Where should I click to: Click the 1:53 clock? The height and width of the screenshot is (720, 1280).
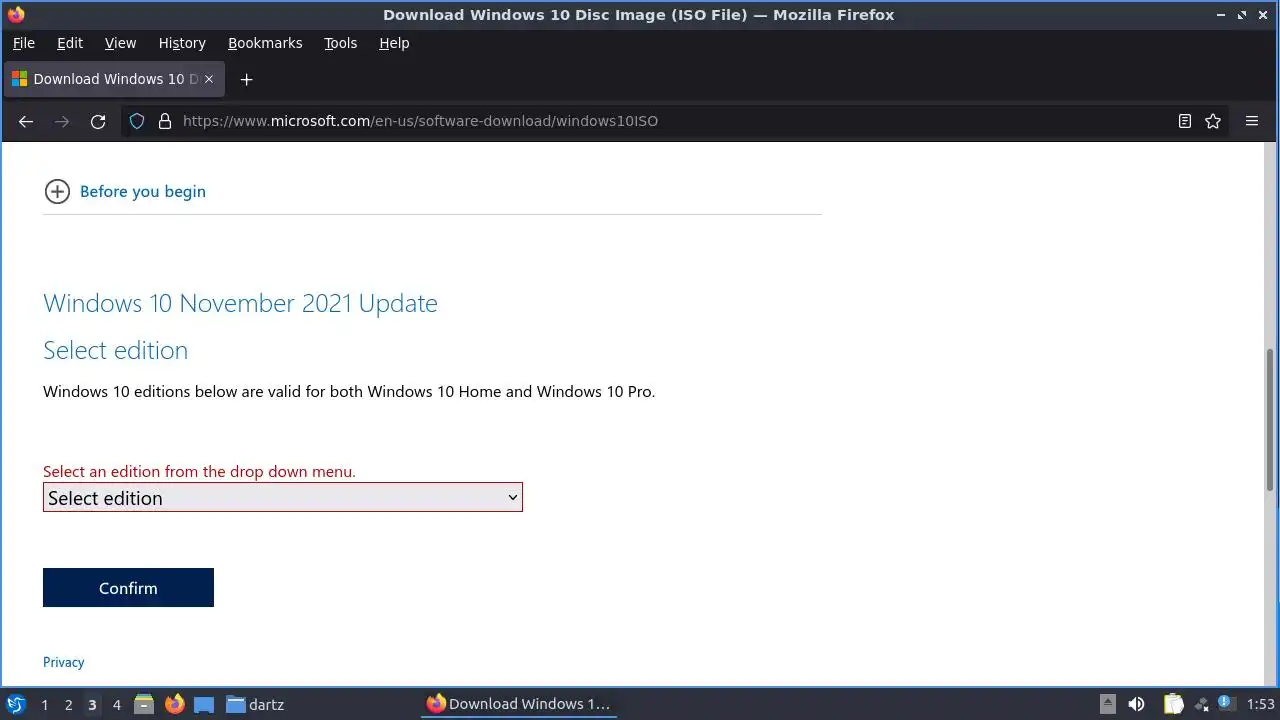[x=1260, y=704]
